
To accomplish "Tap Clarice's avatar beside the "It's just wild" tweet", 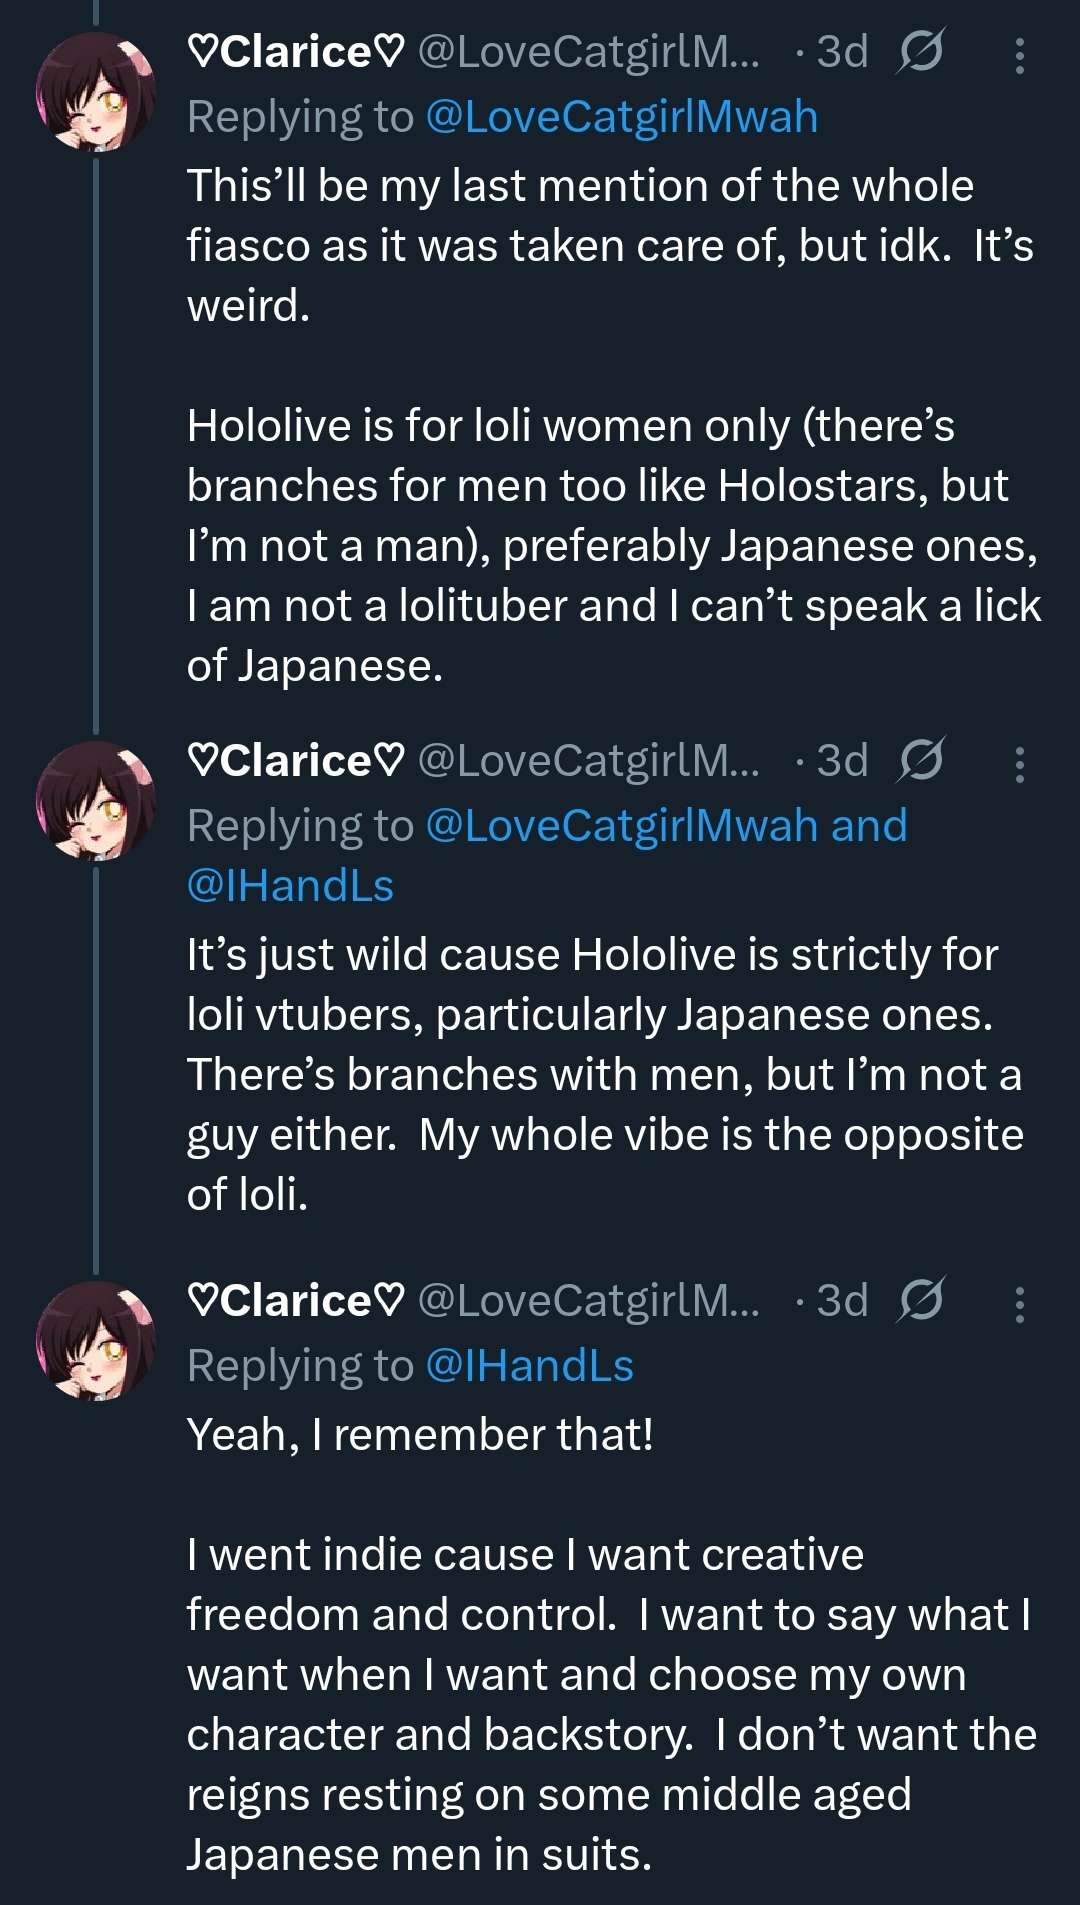I will pos(95,801).
